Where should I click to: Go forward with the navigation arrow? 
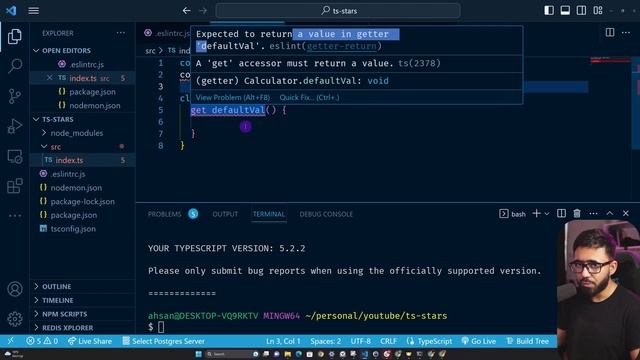click(x=203, y=11)
